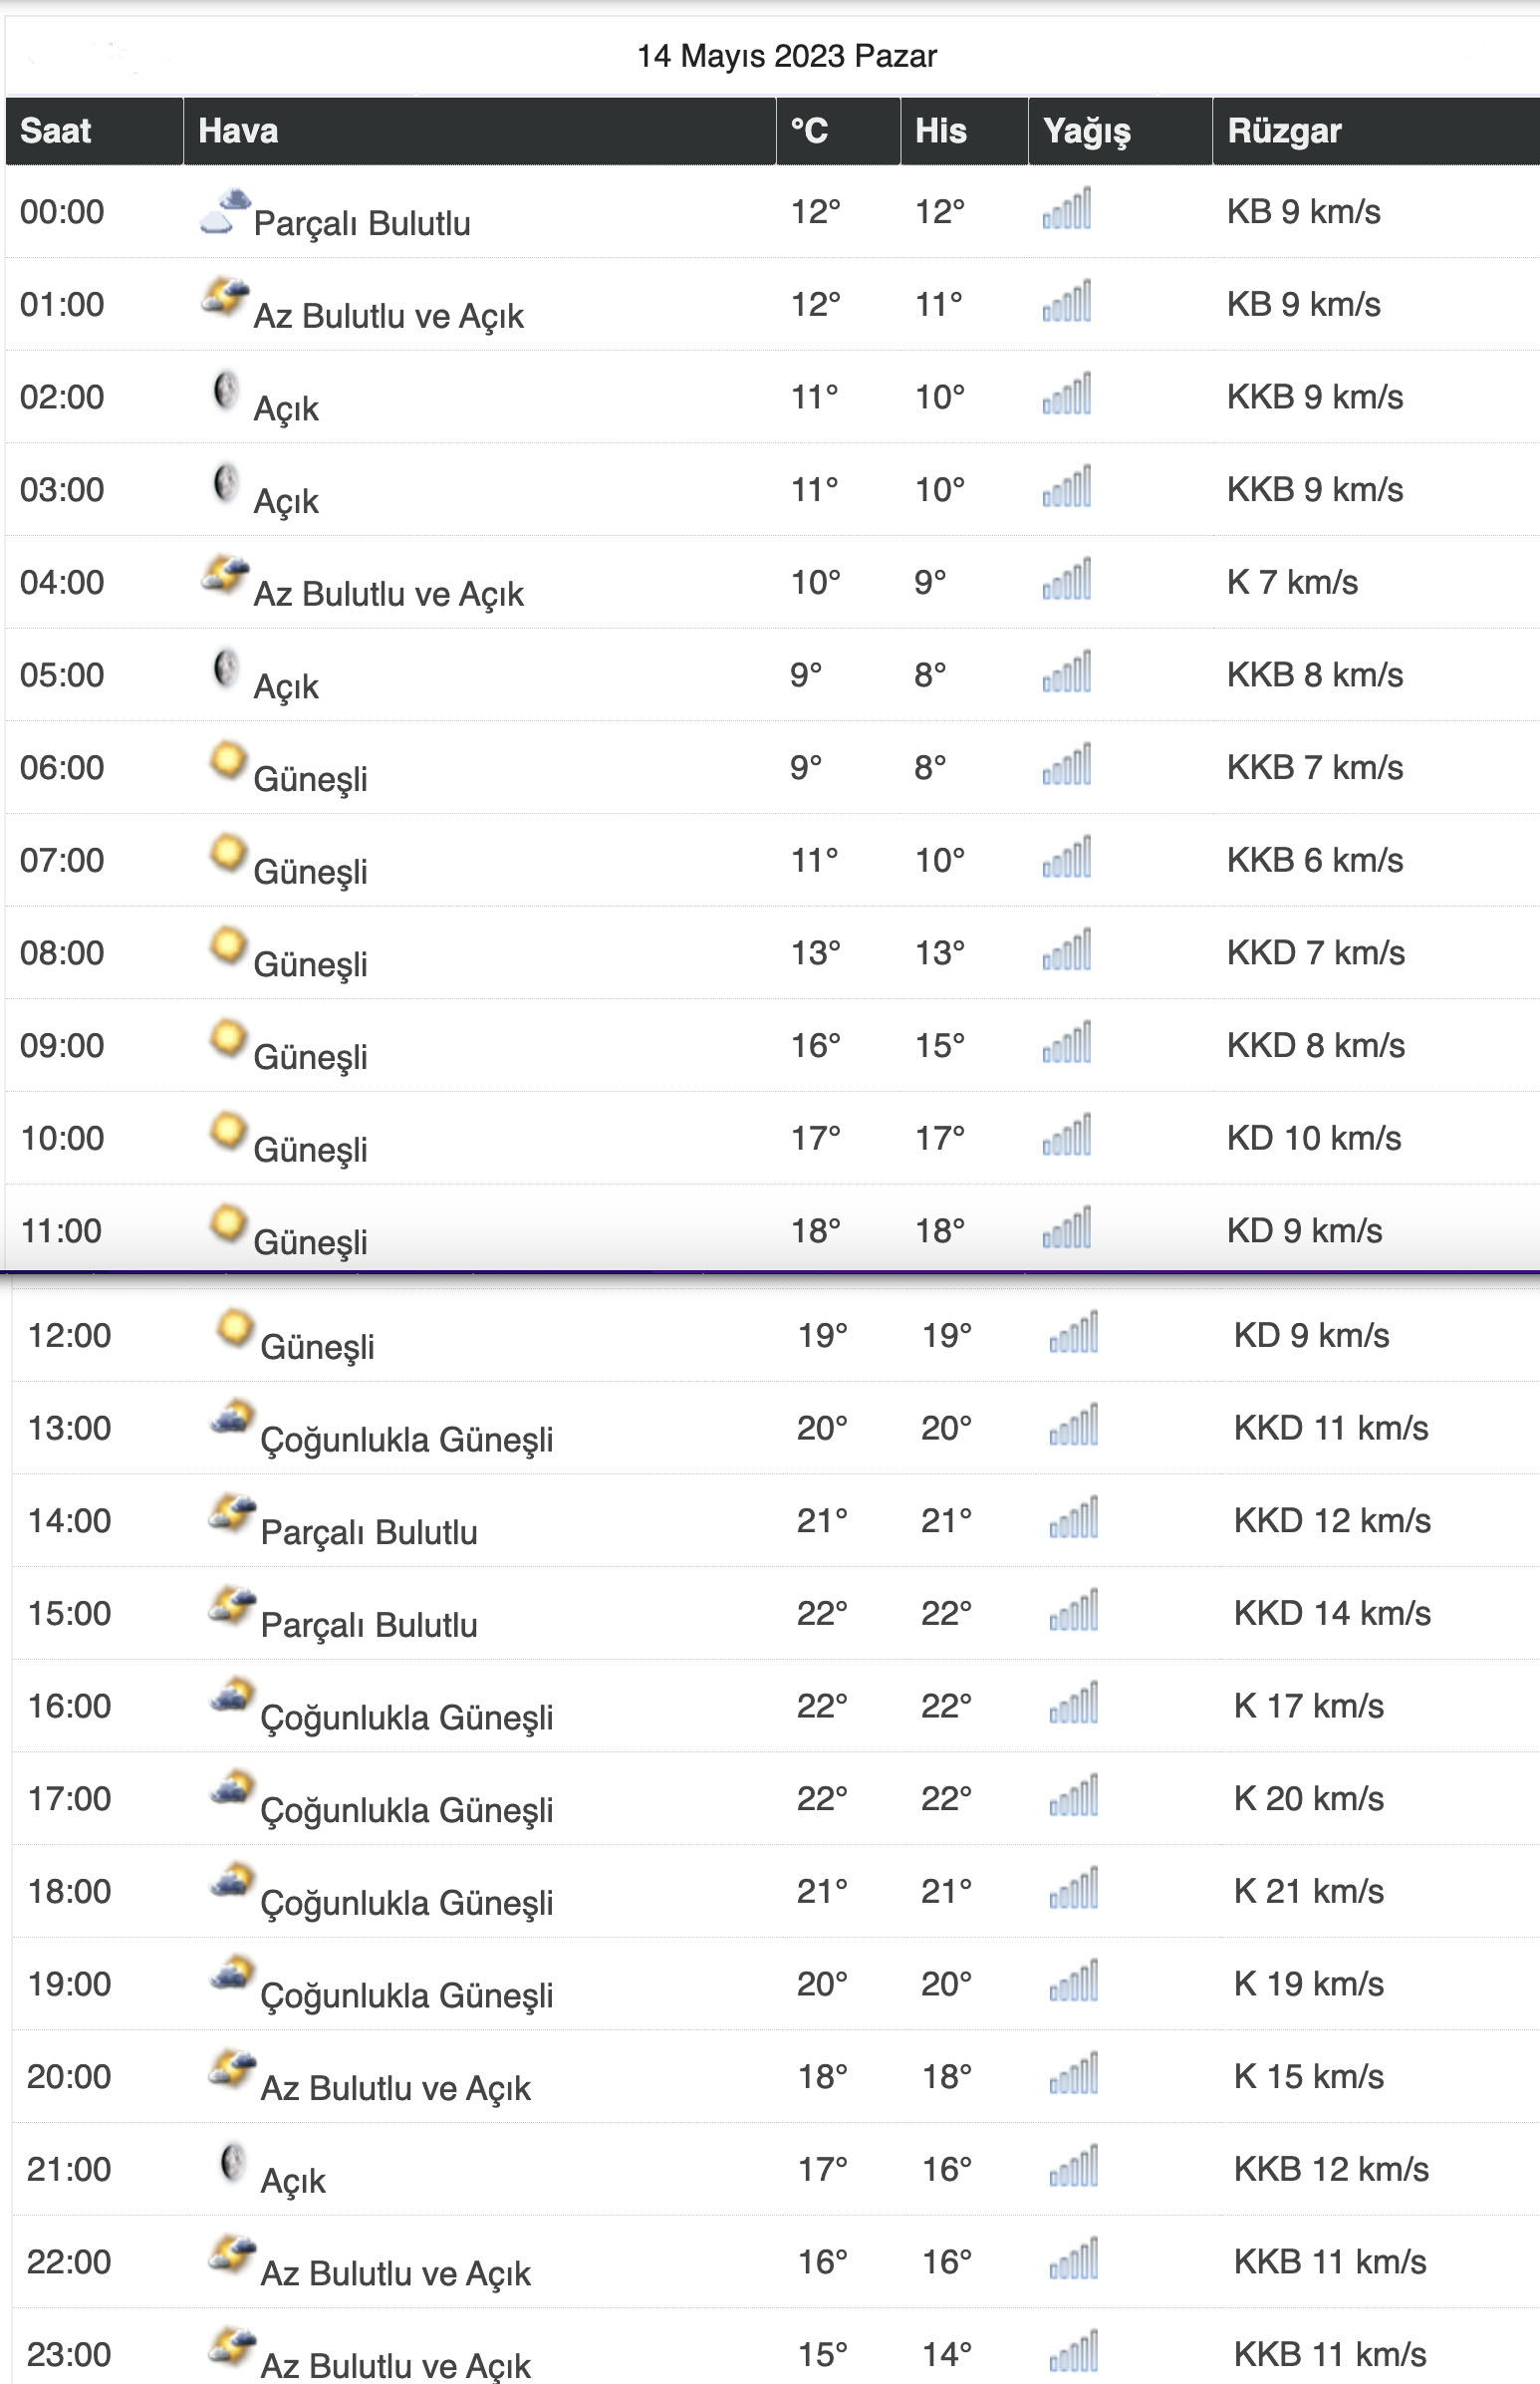Click the mostly sunny icon at 13:00
Image resolution: width=1540 pixels, height=2384 pixels.
(x=232, y=1419)
